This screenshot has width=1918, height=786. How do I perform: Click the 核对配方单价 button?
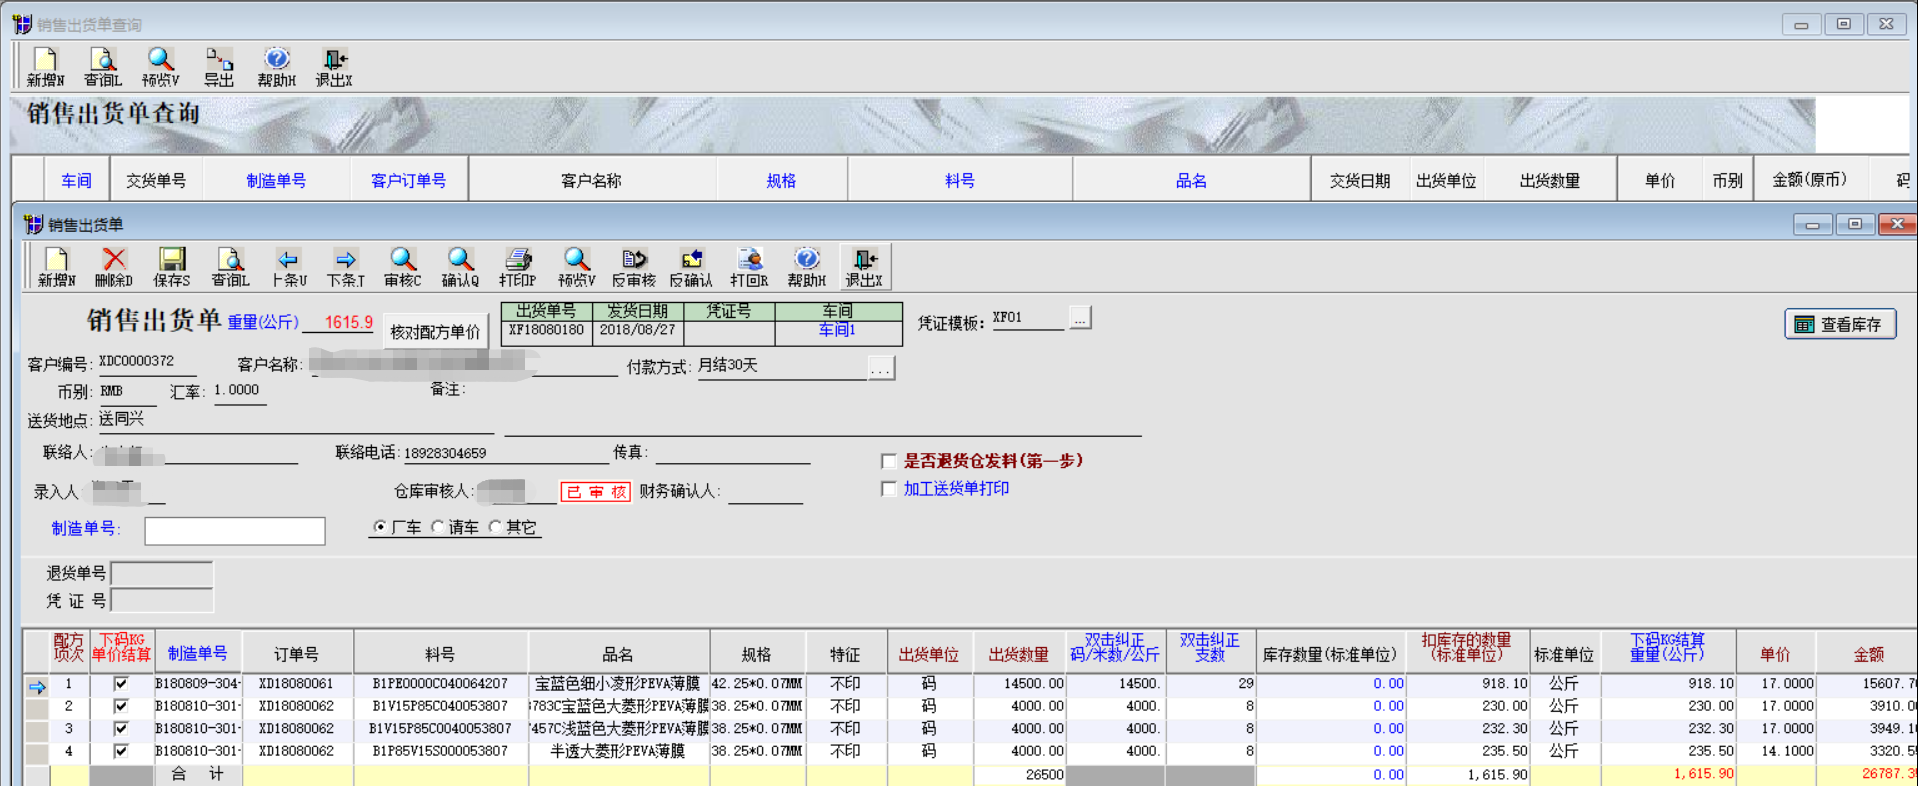[435, 332]
